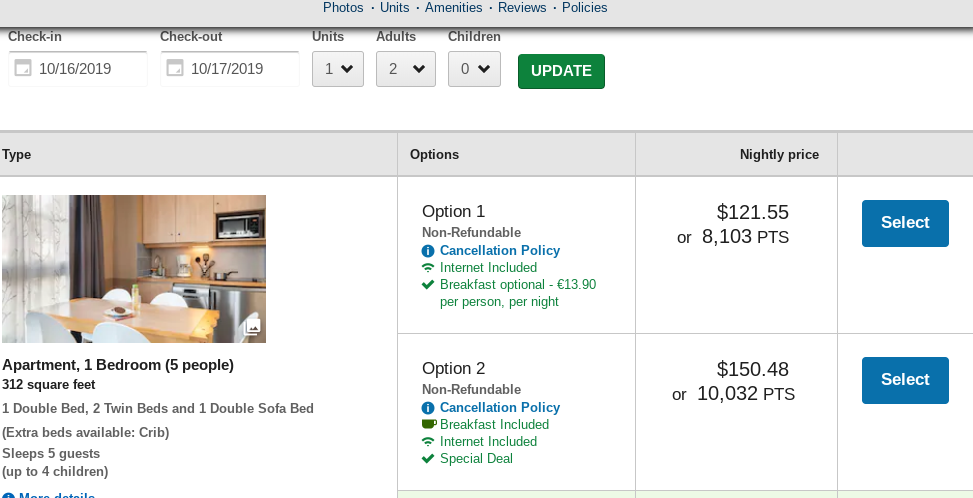Viewport: 973px width, 498px height.
Task: Open Option 2 Cancellation Policy link
Action: click(500, 408)
